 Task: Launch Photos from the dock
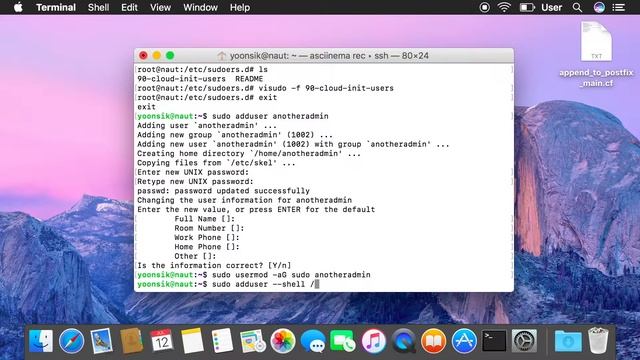tap(283, 340)
